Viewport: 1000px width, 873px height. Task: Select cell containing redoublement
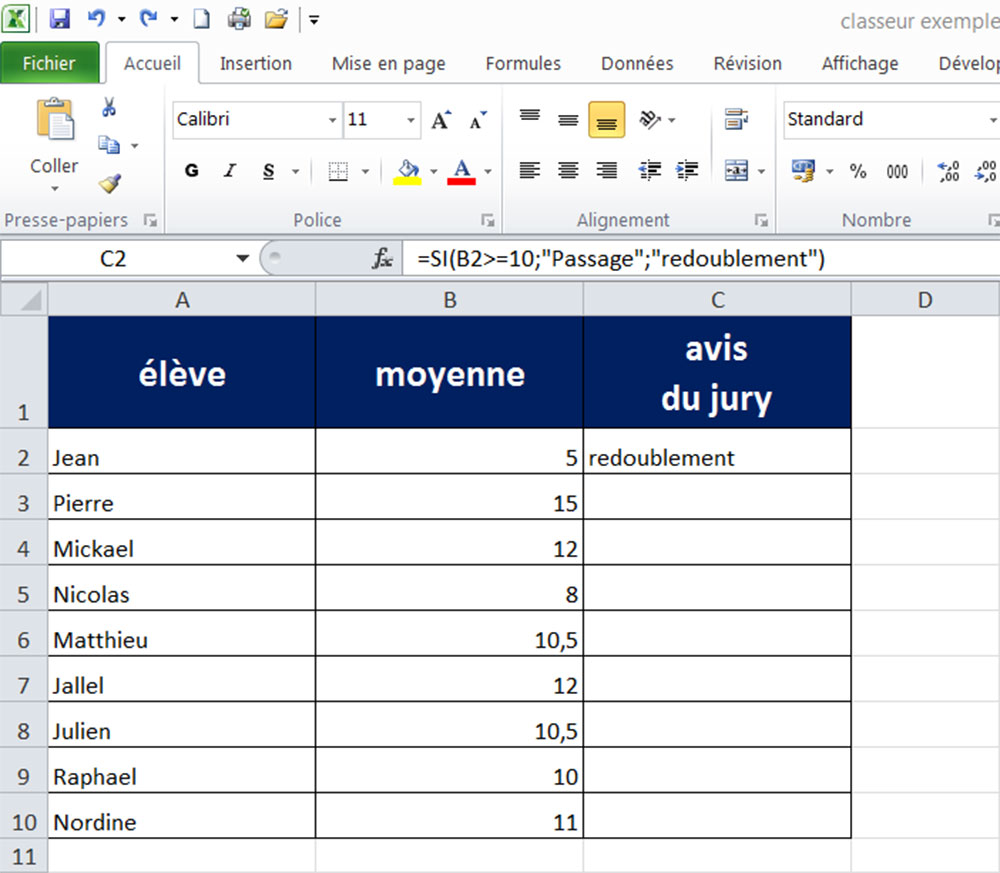(x=717, y=451)
